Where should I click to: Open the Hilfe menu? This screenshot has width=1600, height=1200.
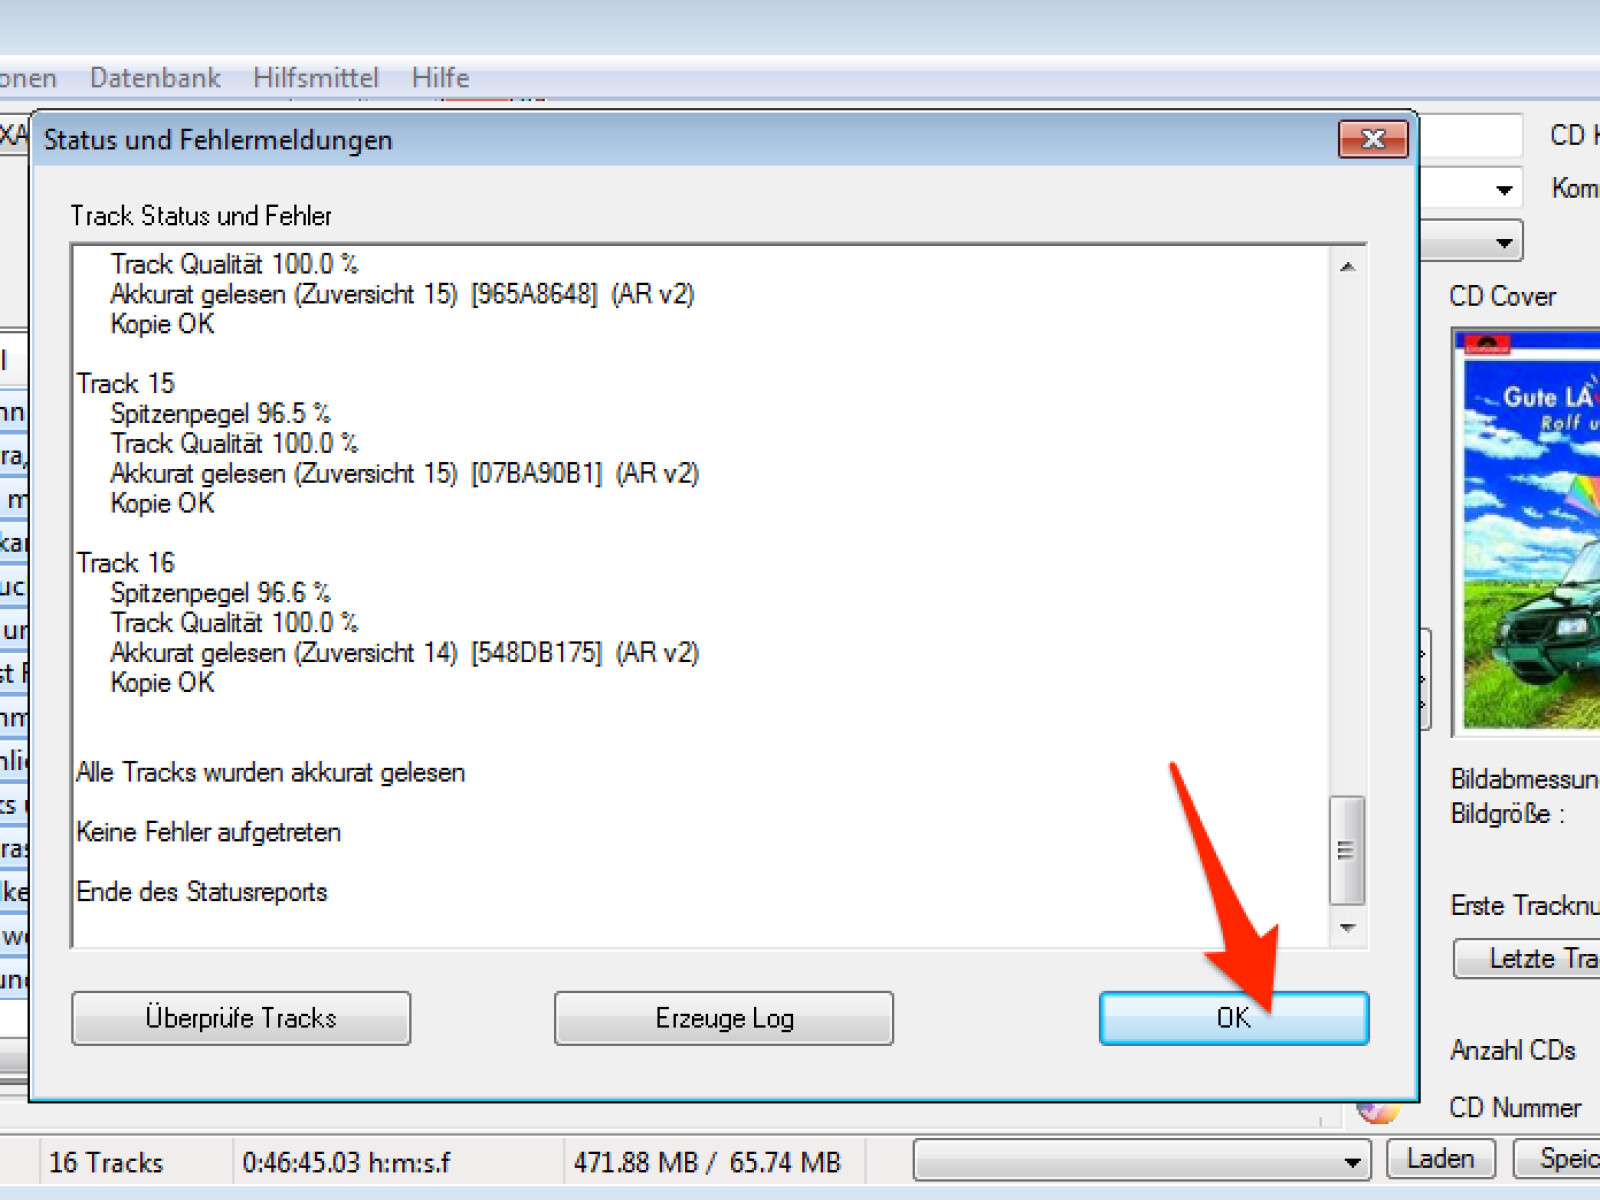click(x=440, y=78)
